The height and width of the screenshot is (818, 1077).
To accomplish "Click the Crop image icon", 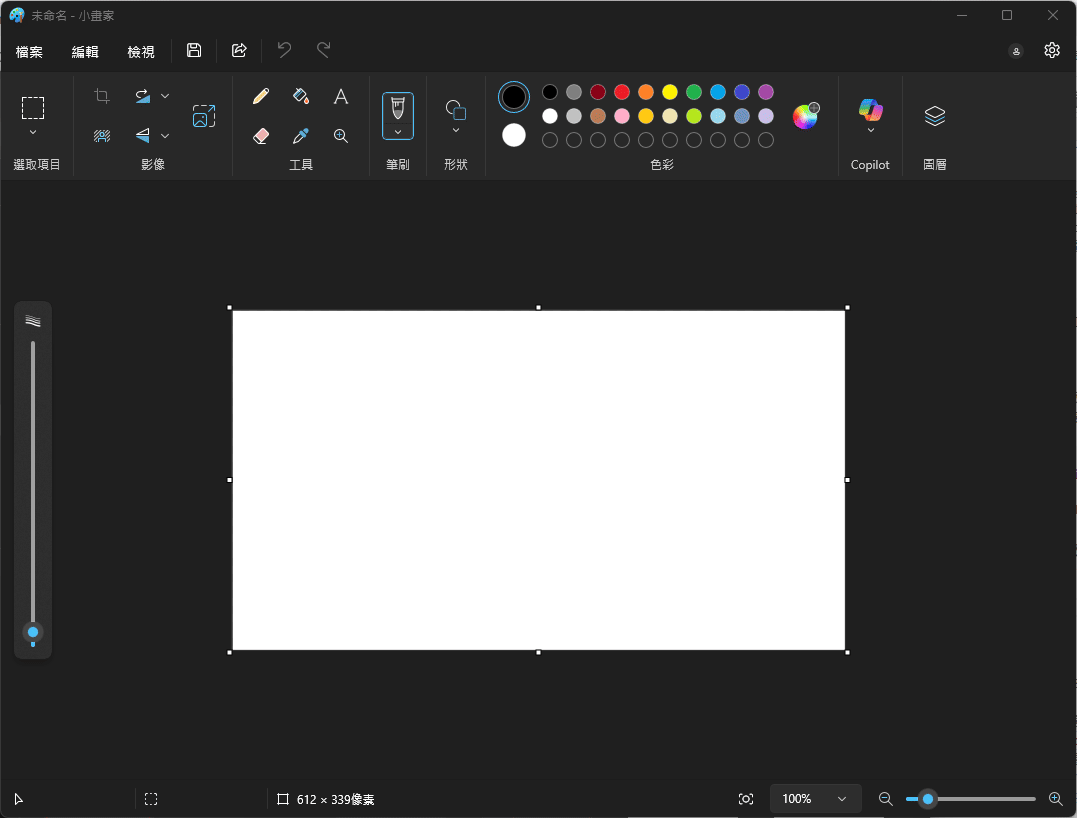I will (102, 96).
